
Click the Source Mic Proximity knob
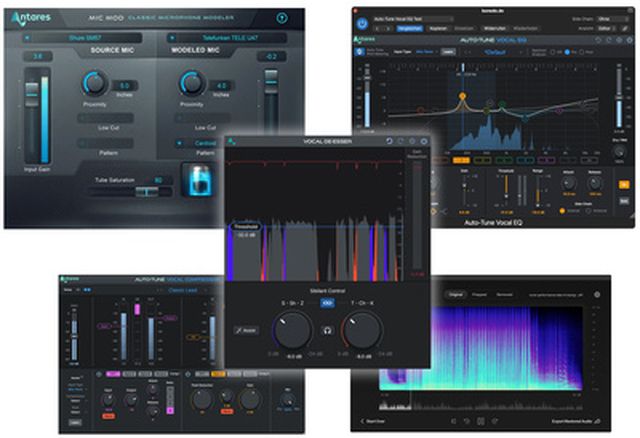[x=95, y=83]
